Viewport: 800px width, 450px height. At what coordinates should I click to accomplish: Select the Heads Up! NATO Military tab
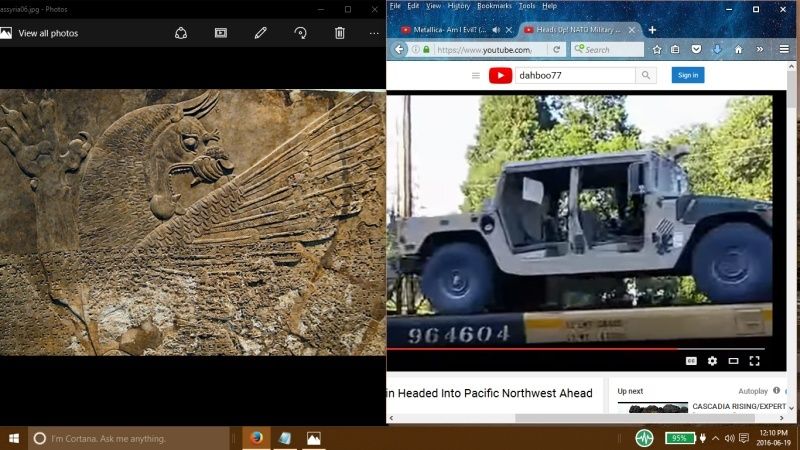[x=578, y=30]
